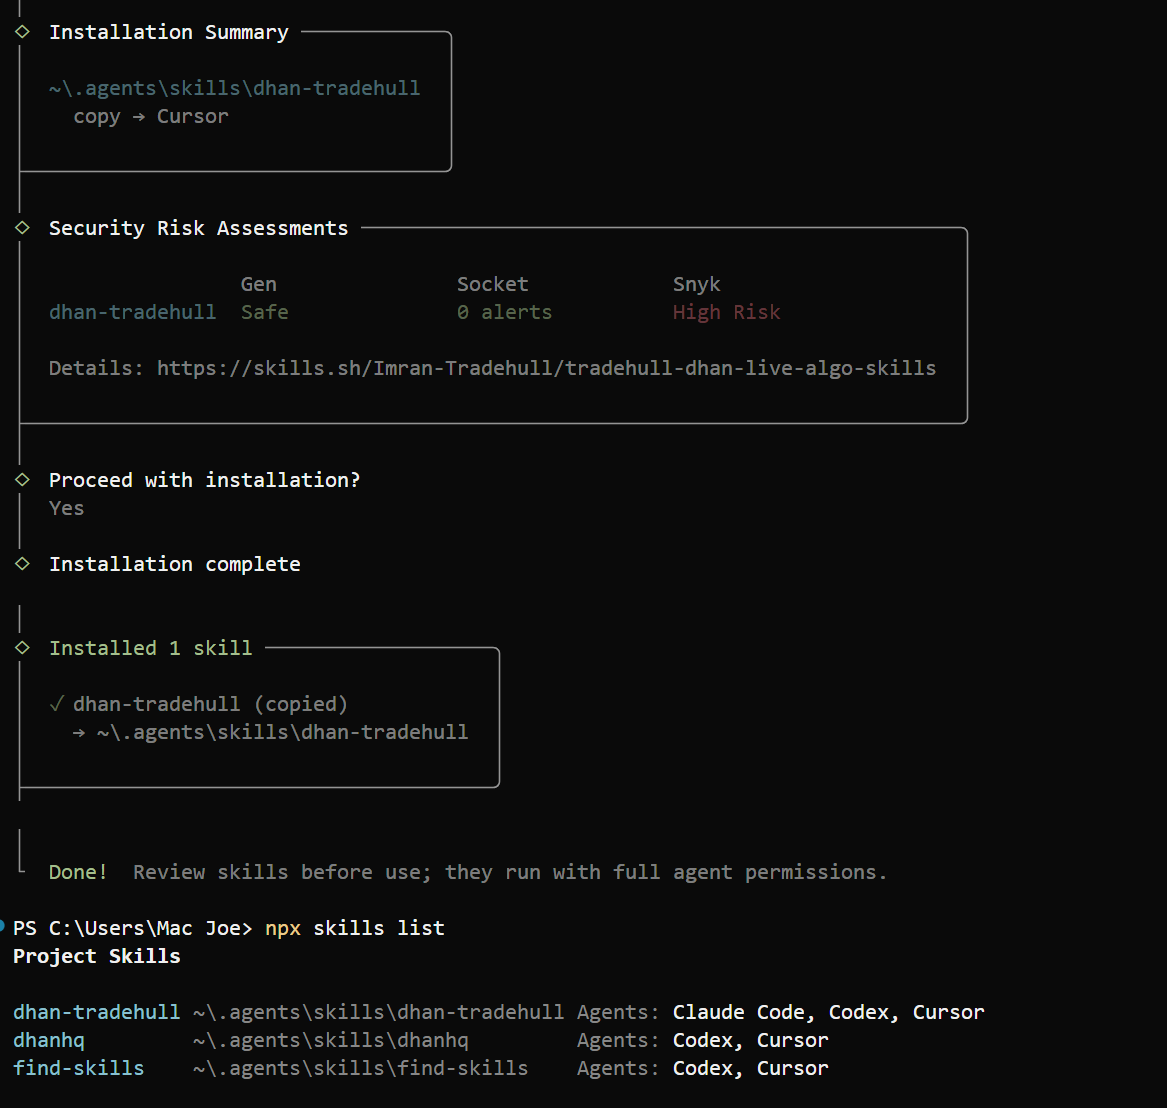Click the diamond marker beside Installation Summary
This screenshot has width=1167, height=1108.
(x=22, y=31)
